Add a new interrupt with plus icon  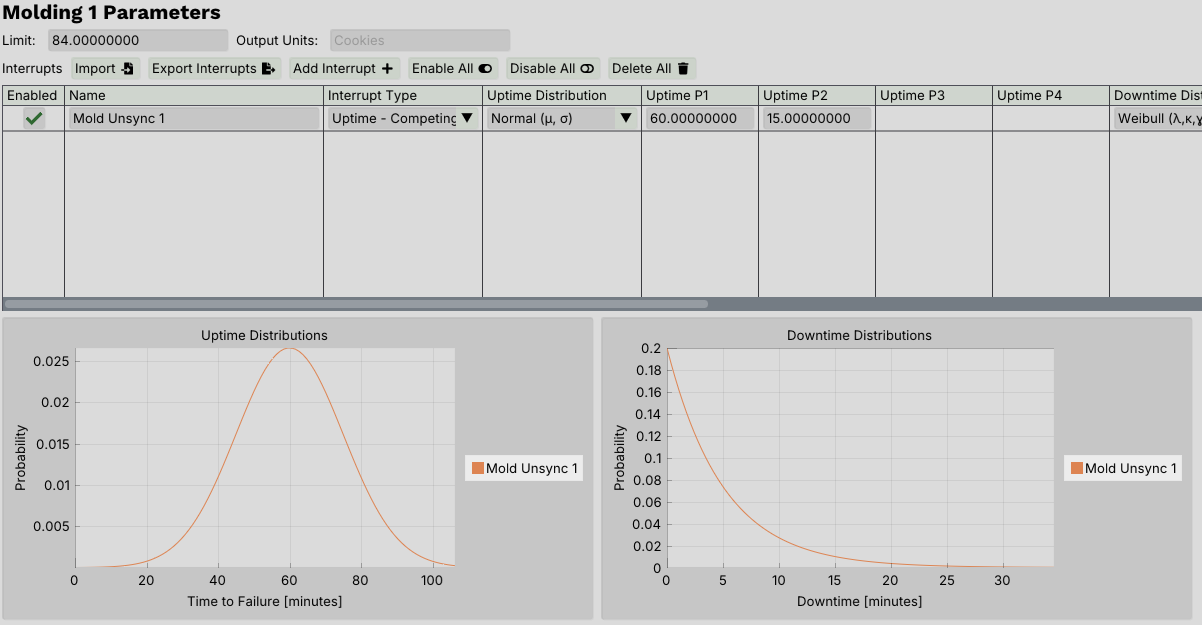[388, 69]
